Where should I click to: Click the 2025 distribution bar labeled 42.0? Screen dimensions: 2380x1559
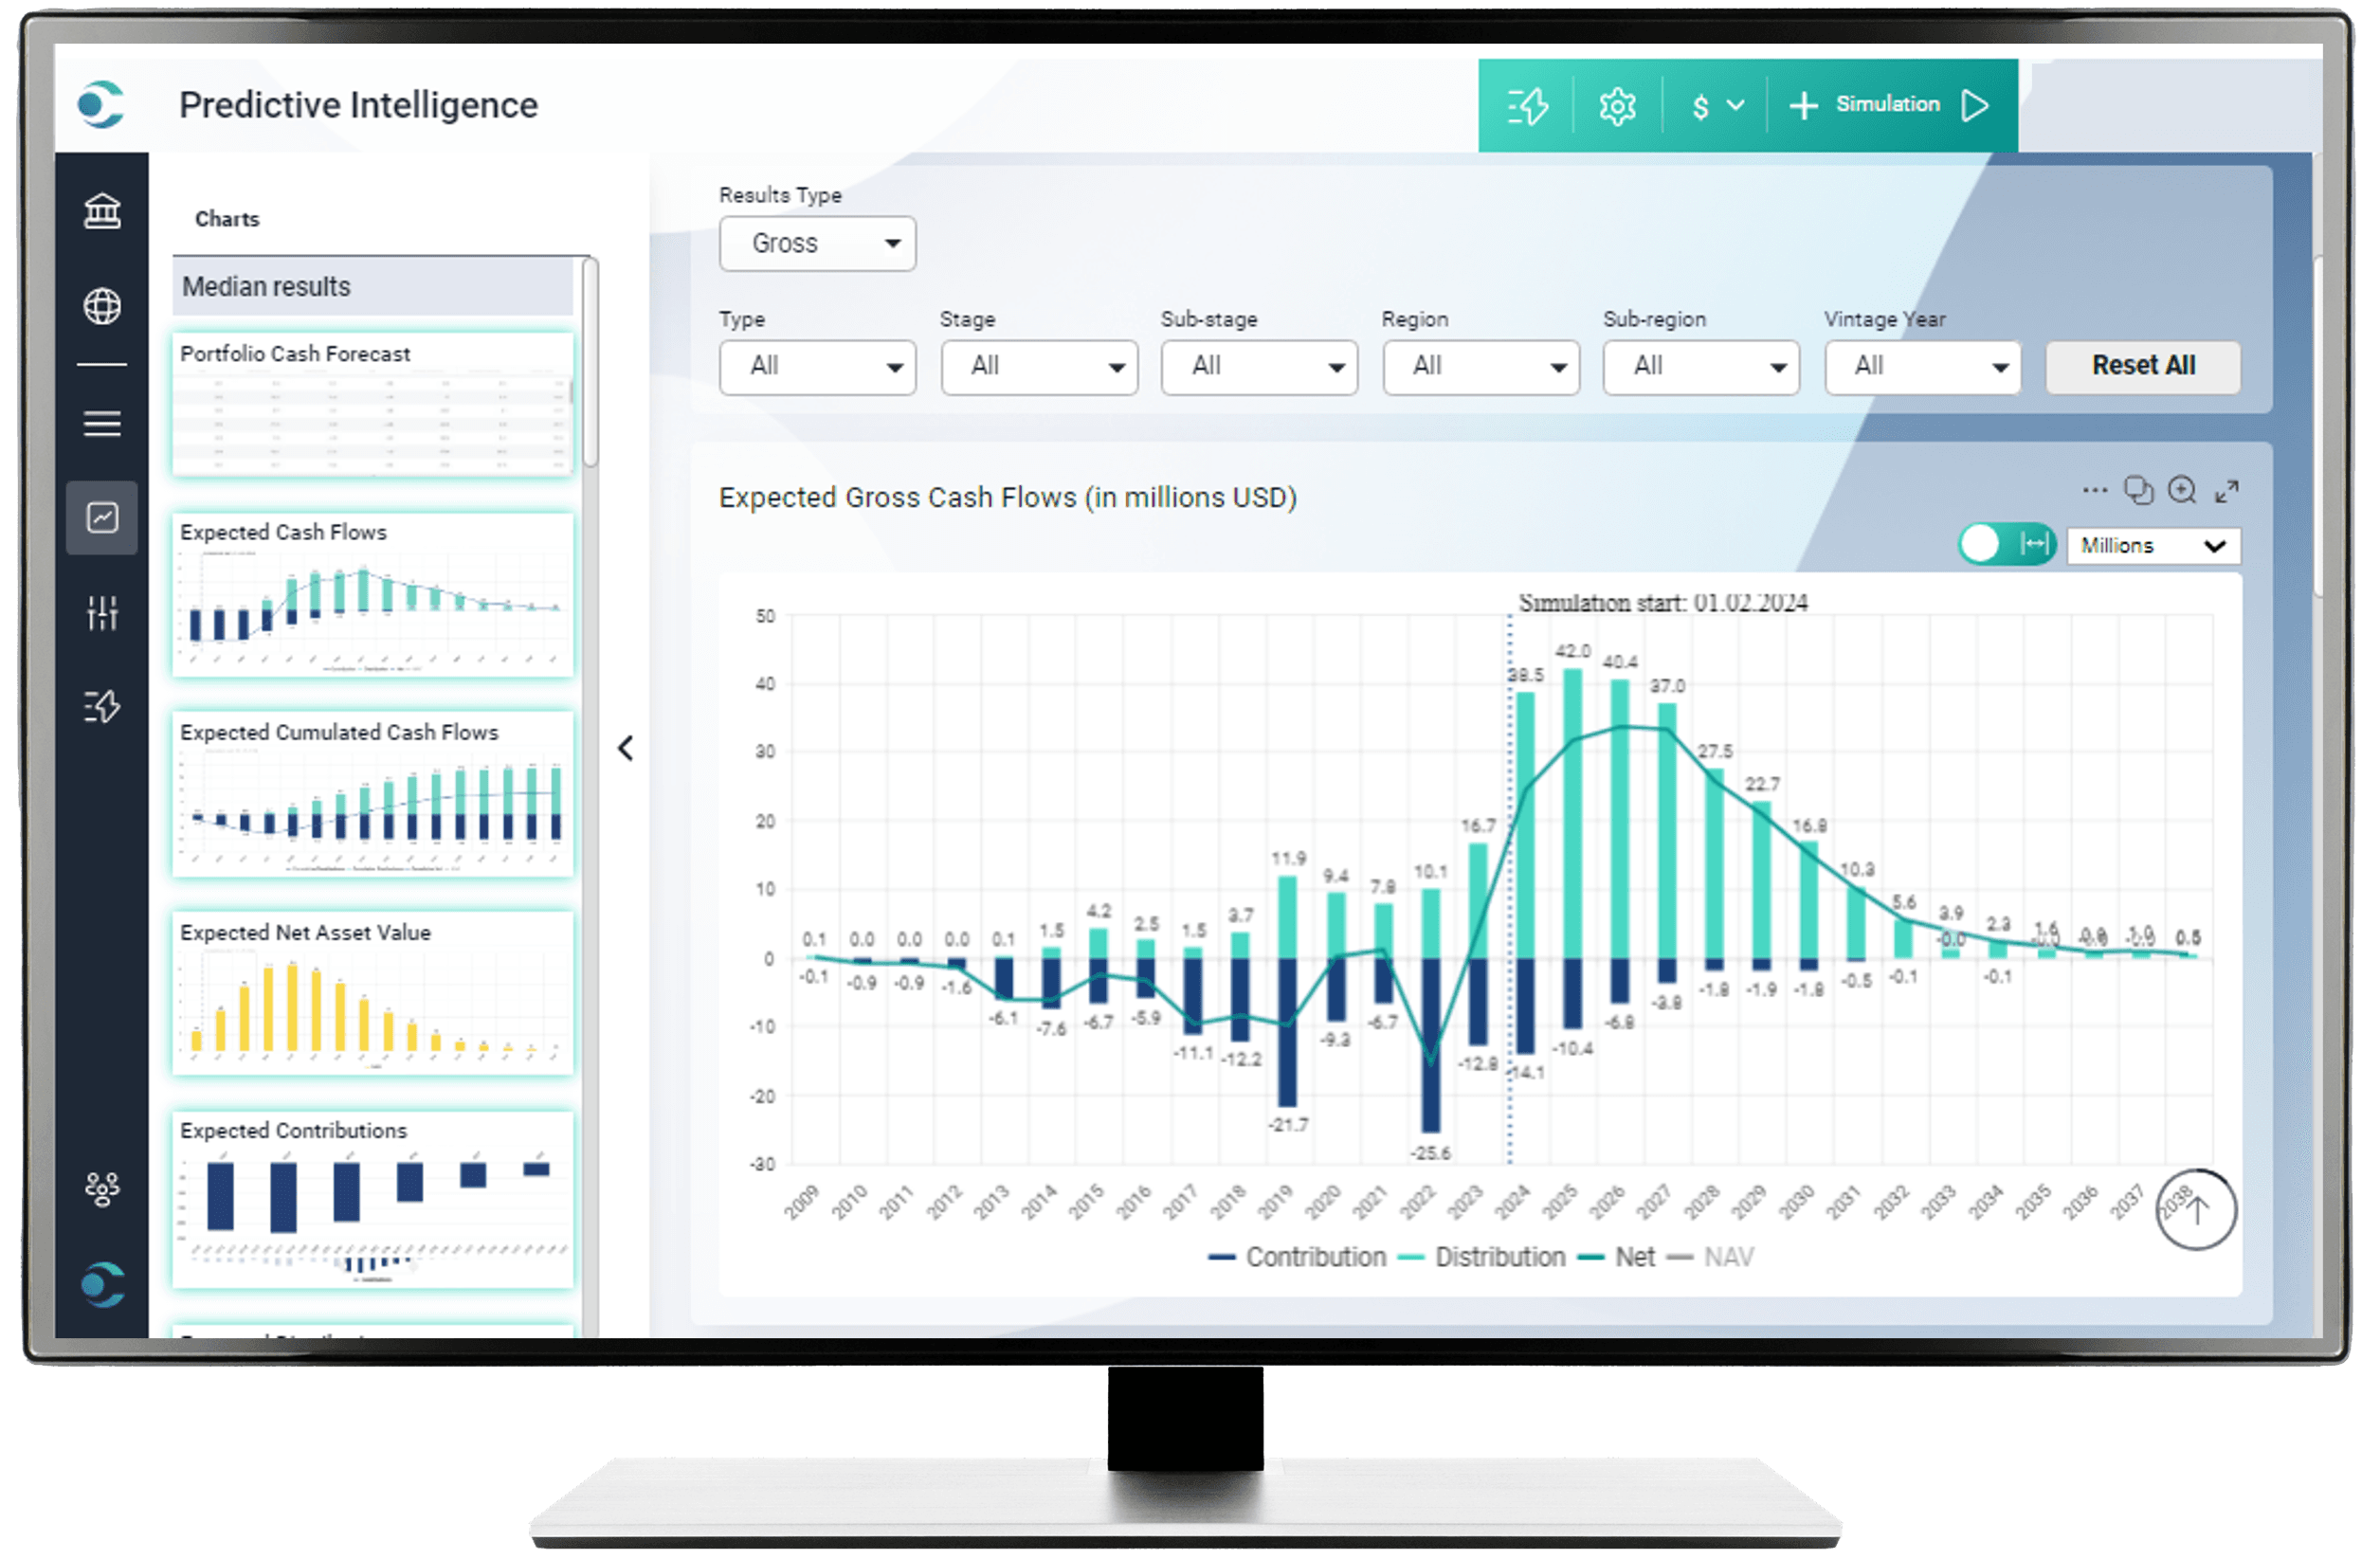pos(1572,813)
